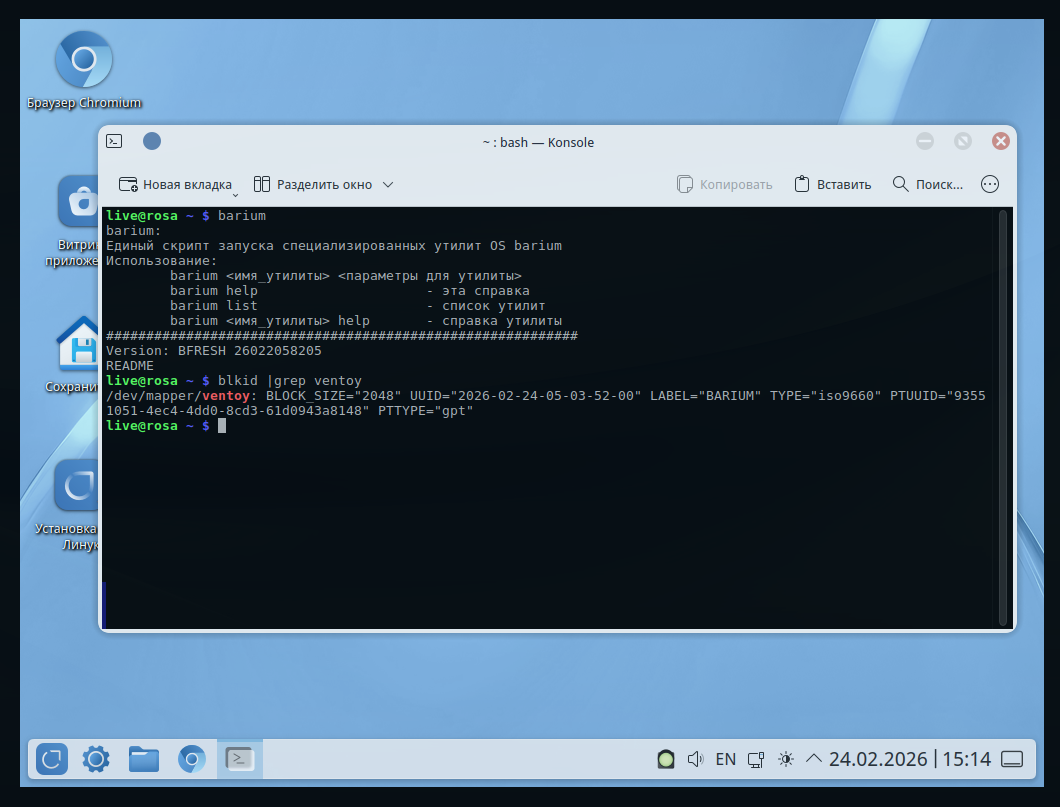
Task: Open the file manager folder icon in taskbar
Action: (144, 760)
